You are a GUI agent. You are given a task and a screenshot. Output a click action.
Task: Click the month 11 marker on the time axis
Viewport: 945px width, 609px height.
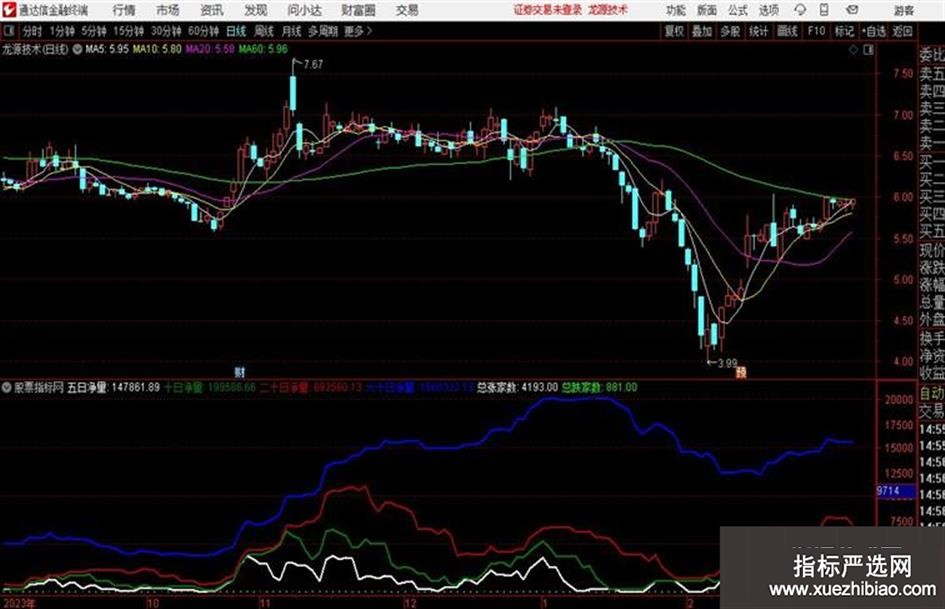(x=265, y=603)
